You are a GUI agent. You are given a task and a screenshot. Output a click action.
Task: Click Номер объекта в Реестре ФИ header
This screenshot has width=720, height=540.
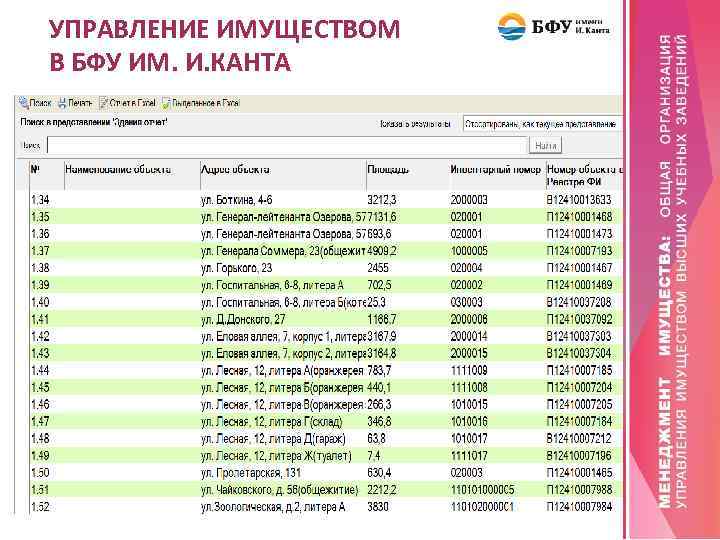(x=585, y=175)
